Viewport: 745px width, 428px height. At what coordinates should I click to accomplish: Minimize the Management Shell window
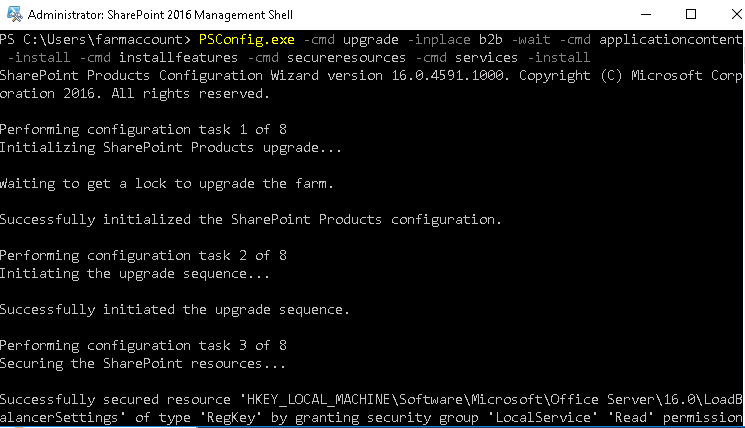646,14
